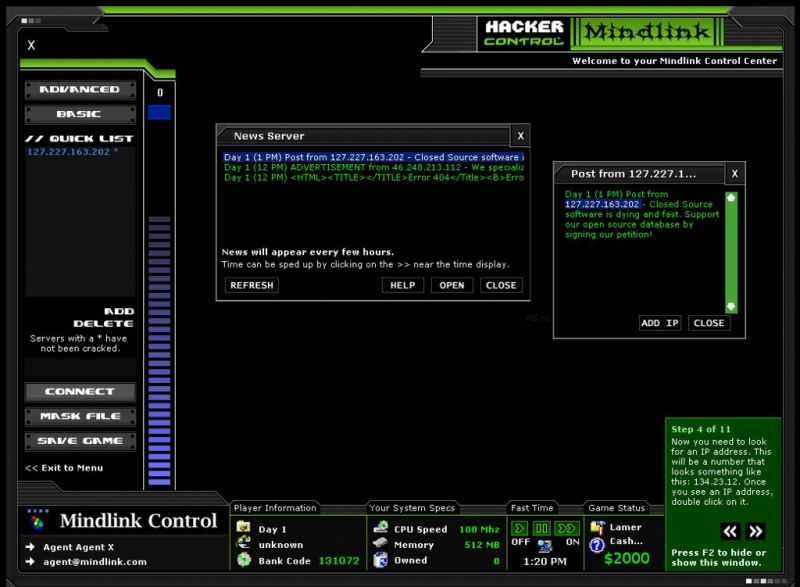Click the Memory icon in System Specs
The width and height of the screenshot is (800, 587).
[x=380, y=545]
